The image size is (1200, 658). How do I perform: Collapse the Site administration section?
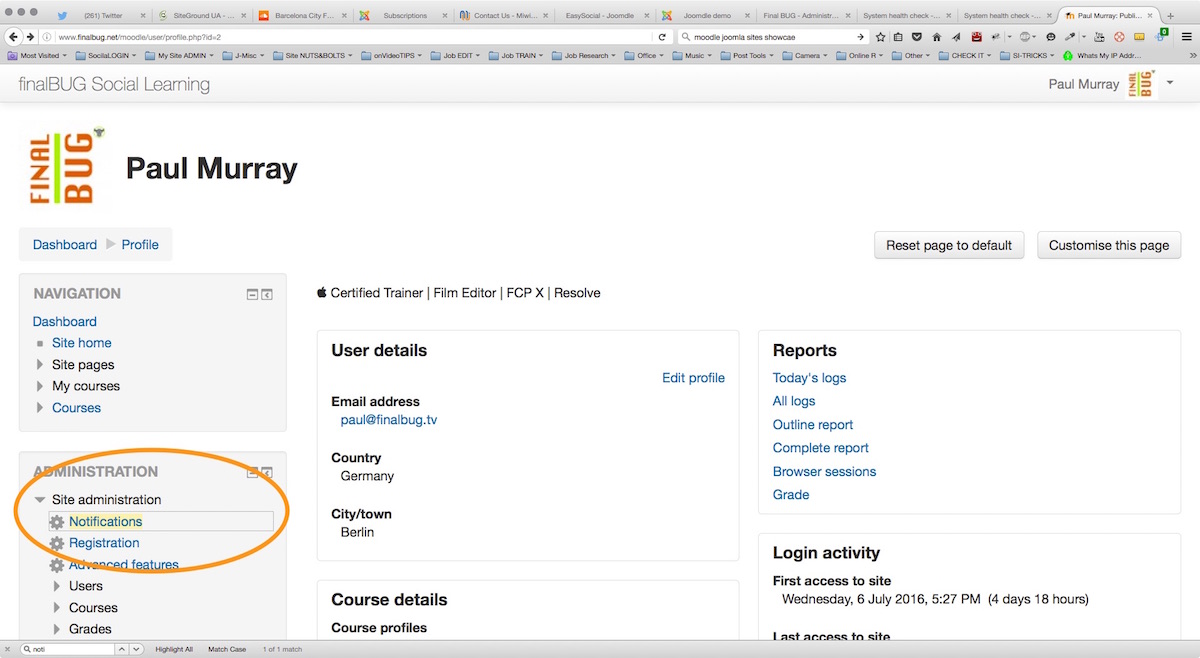pos(40,500)
